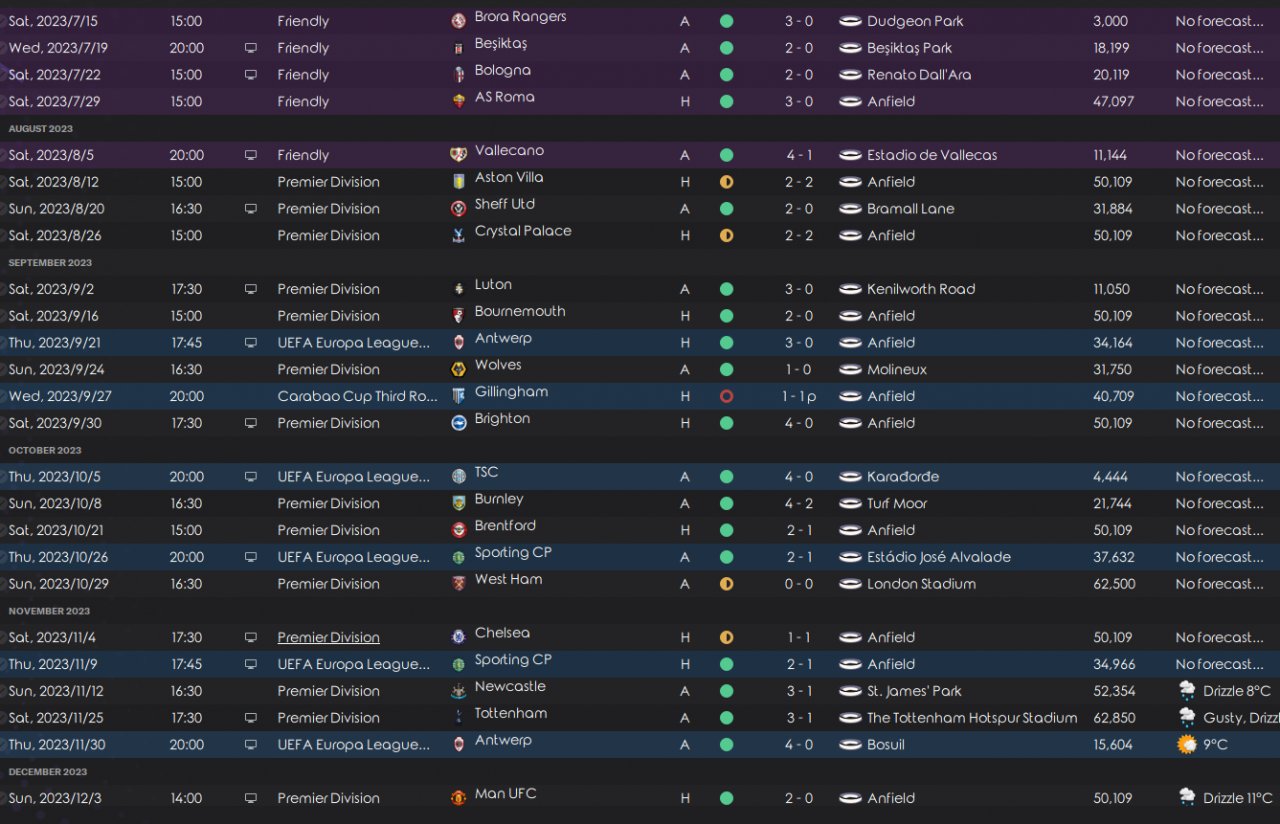Click the drizzle weather icon for Newcastle match

pos(1187,691)
